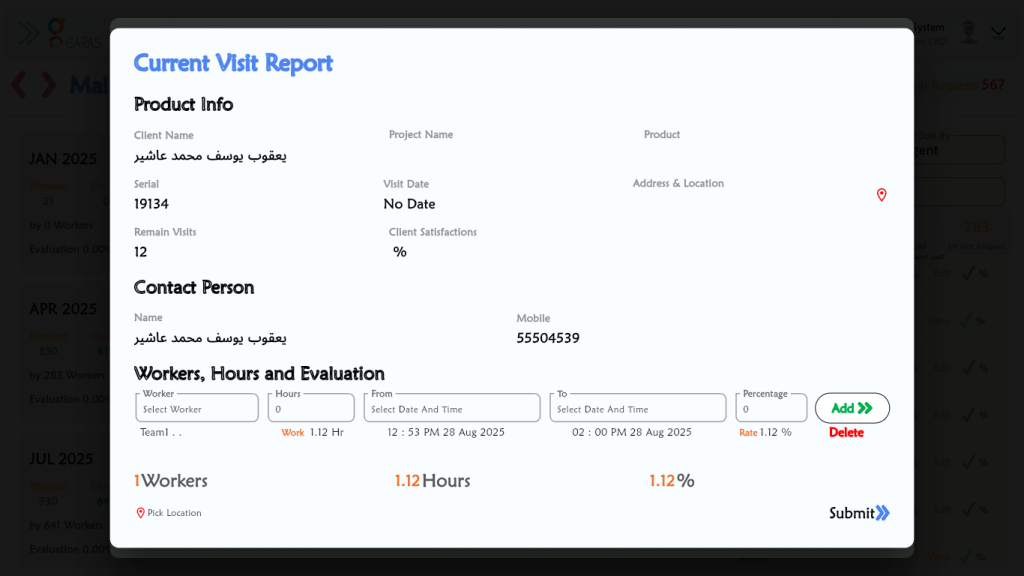
Task: Expand the account menu chevron in header
Action: click(998, 32)
